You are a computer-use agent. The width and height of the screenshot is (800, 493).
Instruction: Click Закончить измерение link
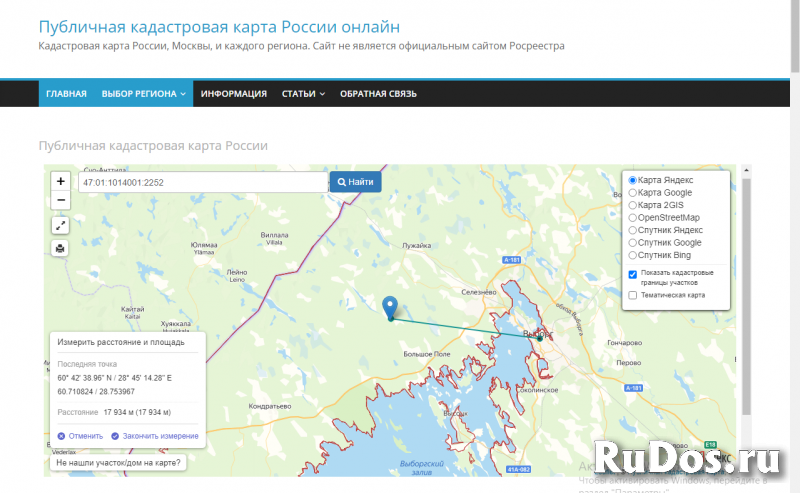160,436
